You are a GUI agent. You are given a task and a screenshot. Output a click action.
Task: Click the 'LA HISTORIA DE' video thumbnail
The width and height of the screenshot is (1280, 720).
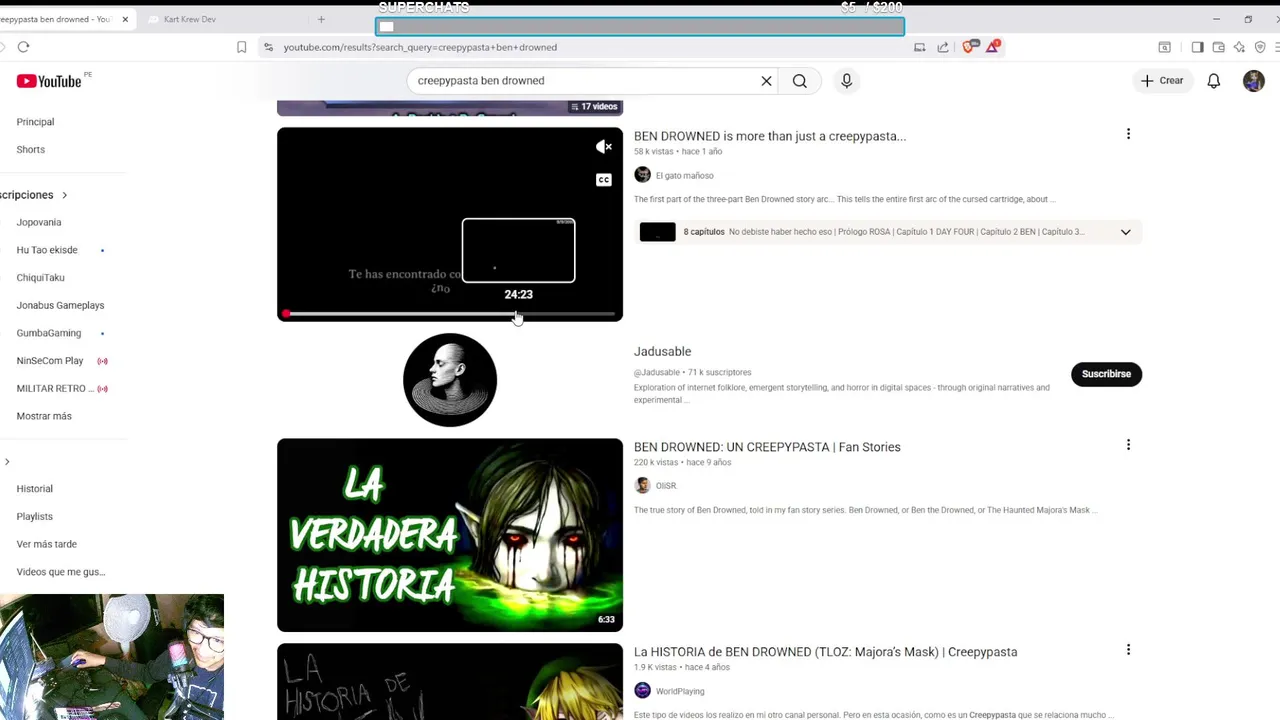tap(450, 681)
